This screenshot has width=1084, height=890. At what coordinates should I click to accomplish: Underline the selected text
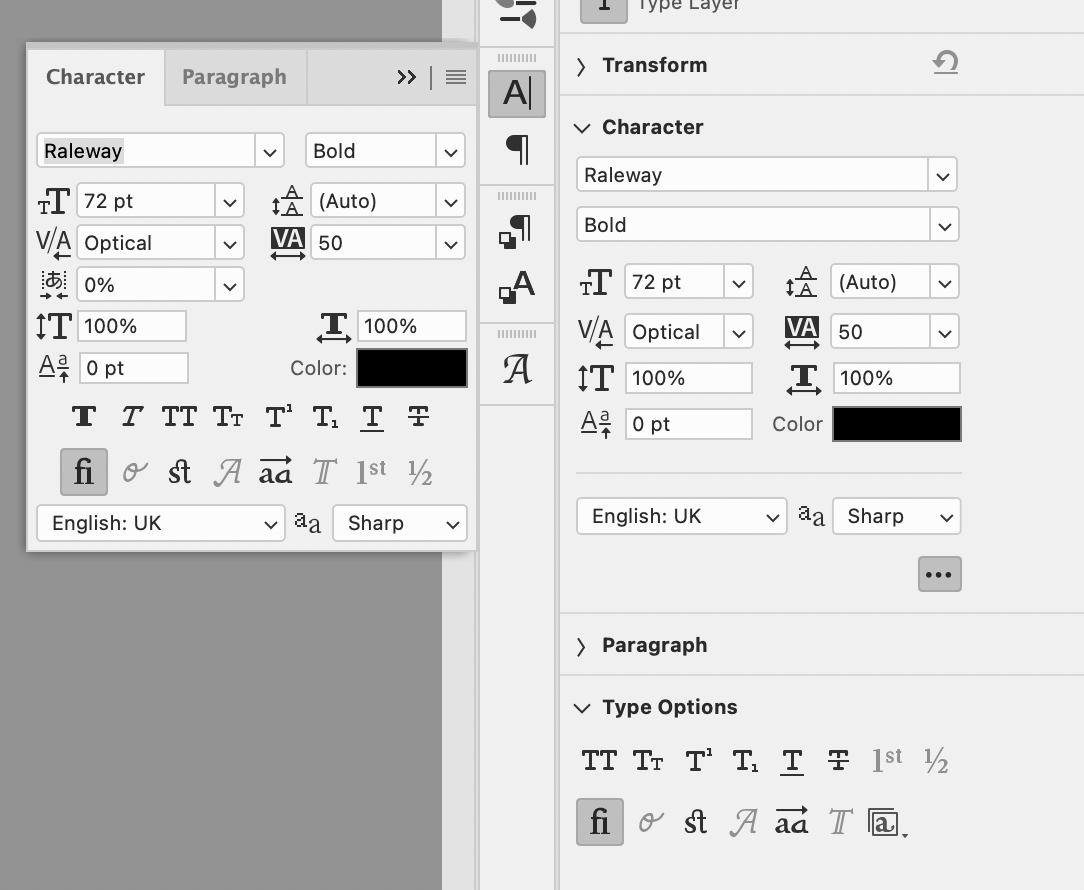[x=372, y=416]
